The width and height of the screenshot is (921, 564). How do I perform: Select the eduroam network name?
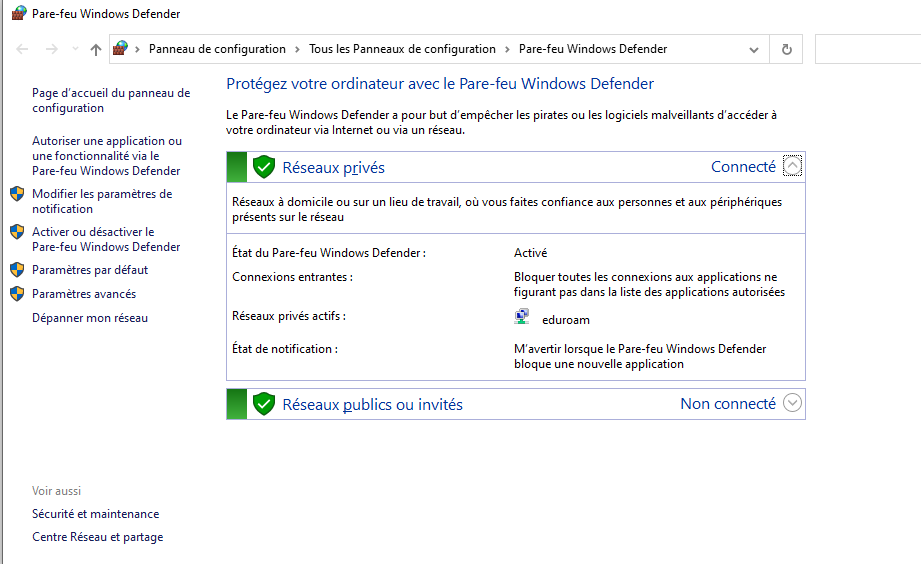(x=566, y=320)
